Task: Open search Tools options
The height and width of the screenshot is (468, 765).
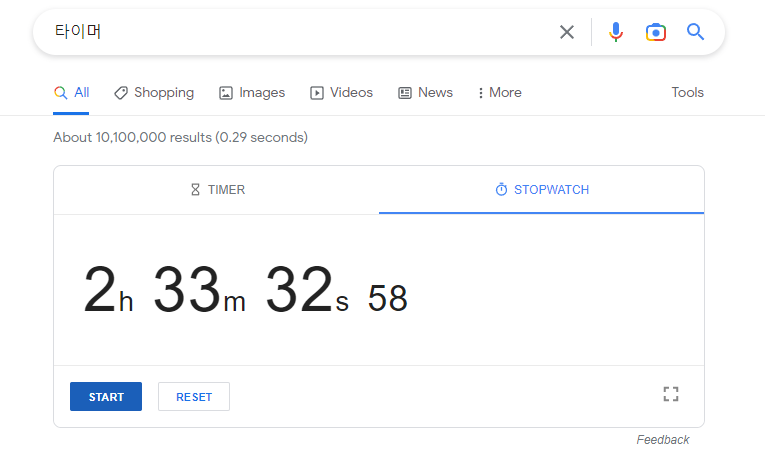Action: (687, 92)
